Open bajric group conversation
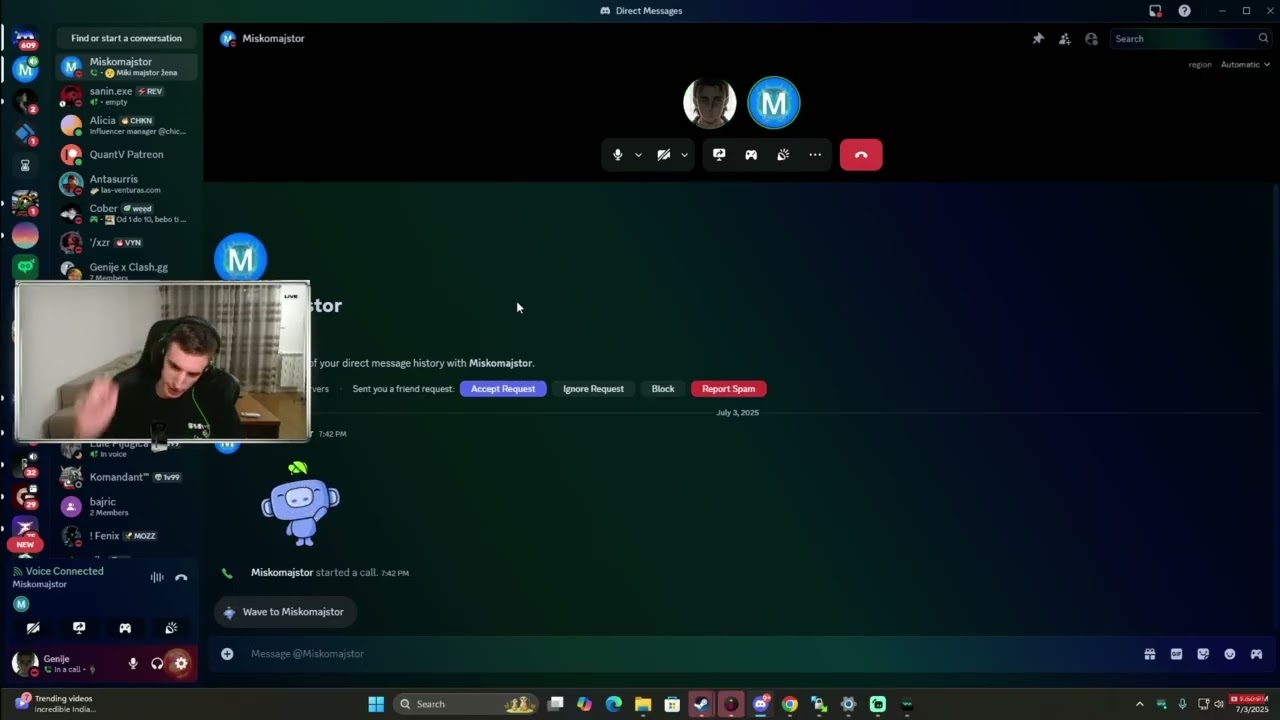The width and height of the screenshot is (1280, 720). pos(126,506)
